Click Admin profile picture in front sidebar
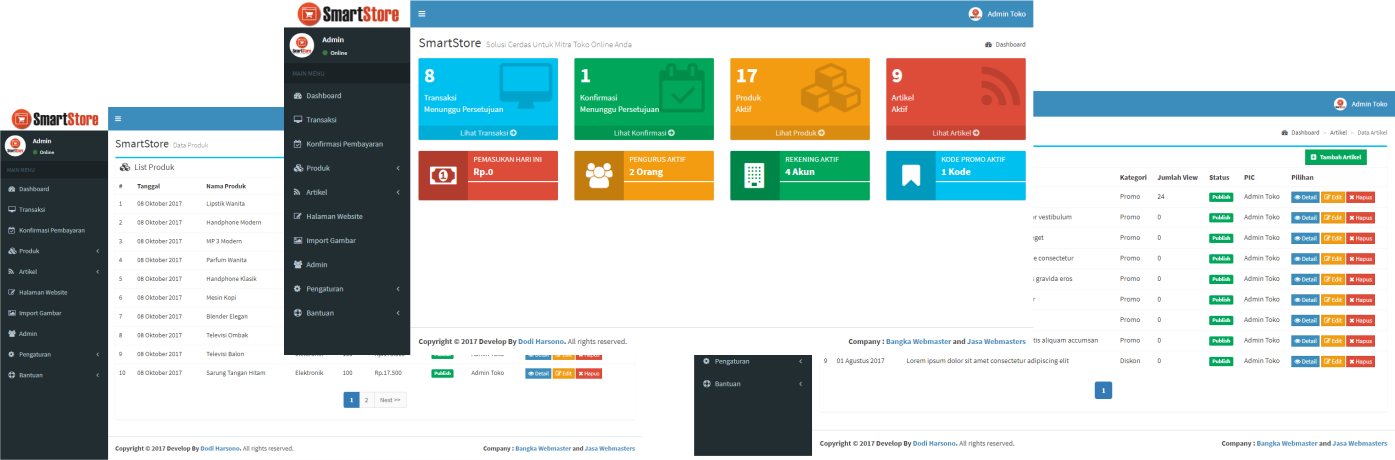Viewport: 1395px width, 460px height. pos(301,45)
